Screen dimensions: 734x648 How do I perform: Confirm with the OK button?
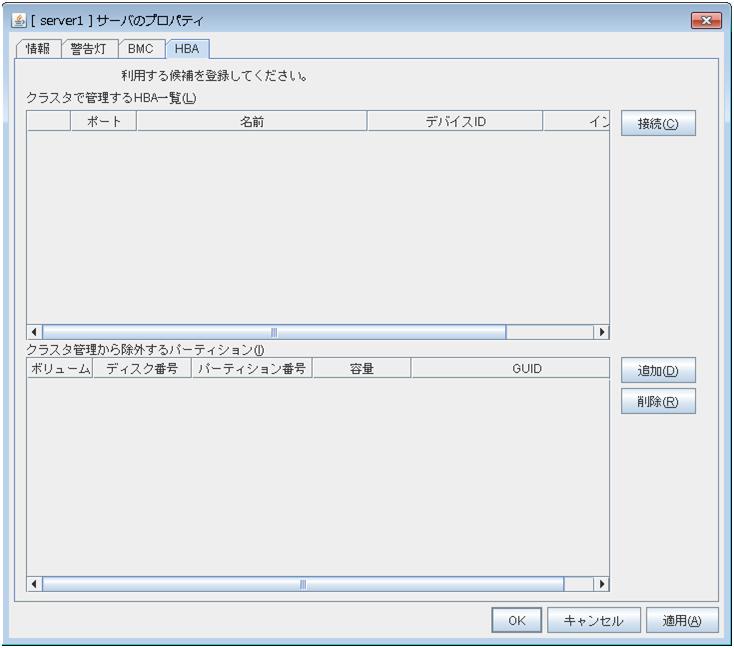[516, 620]
